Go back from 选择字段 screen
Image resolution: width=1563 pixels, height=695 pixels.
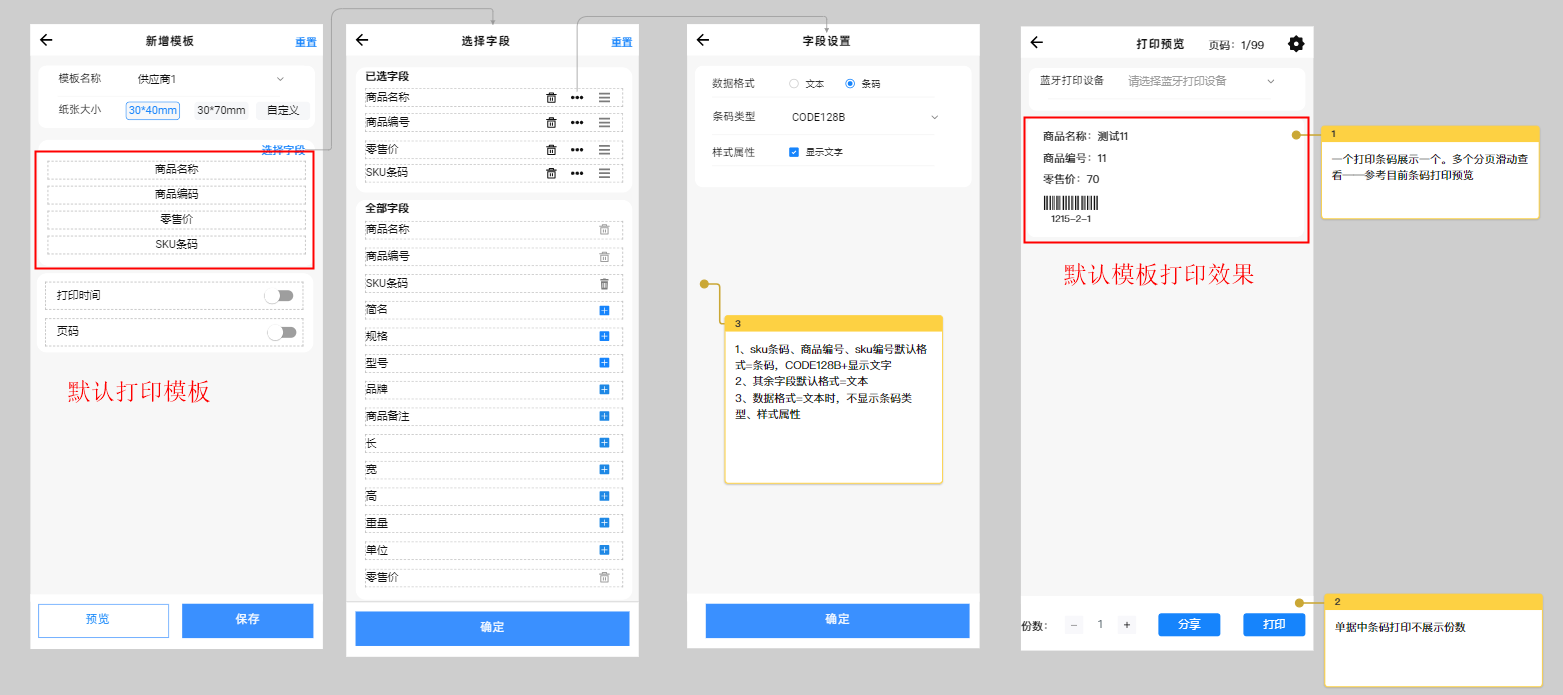tap(362, 40)
